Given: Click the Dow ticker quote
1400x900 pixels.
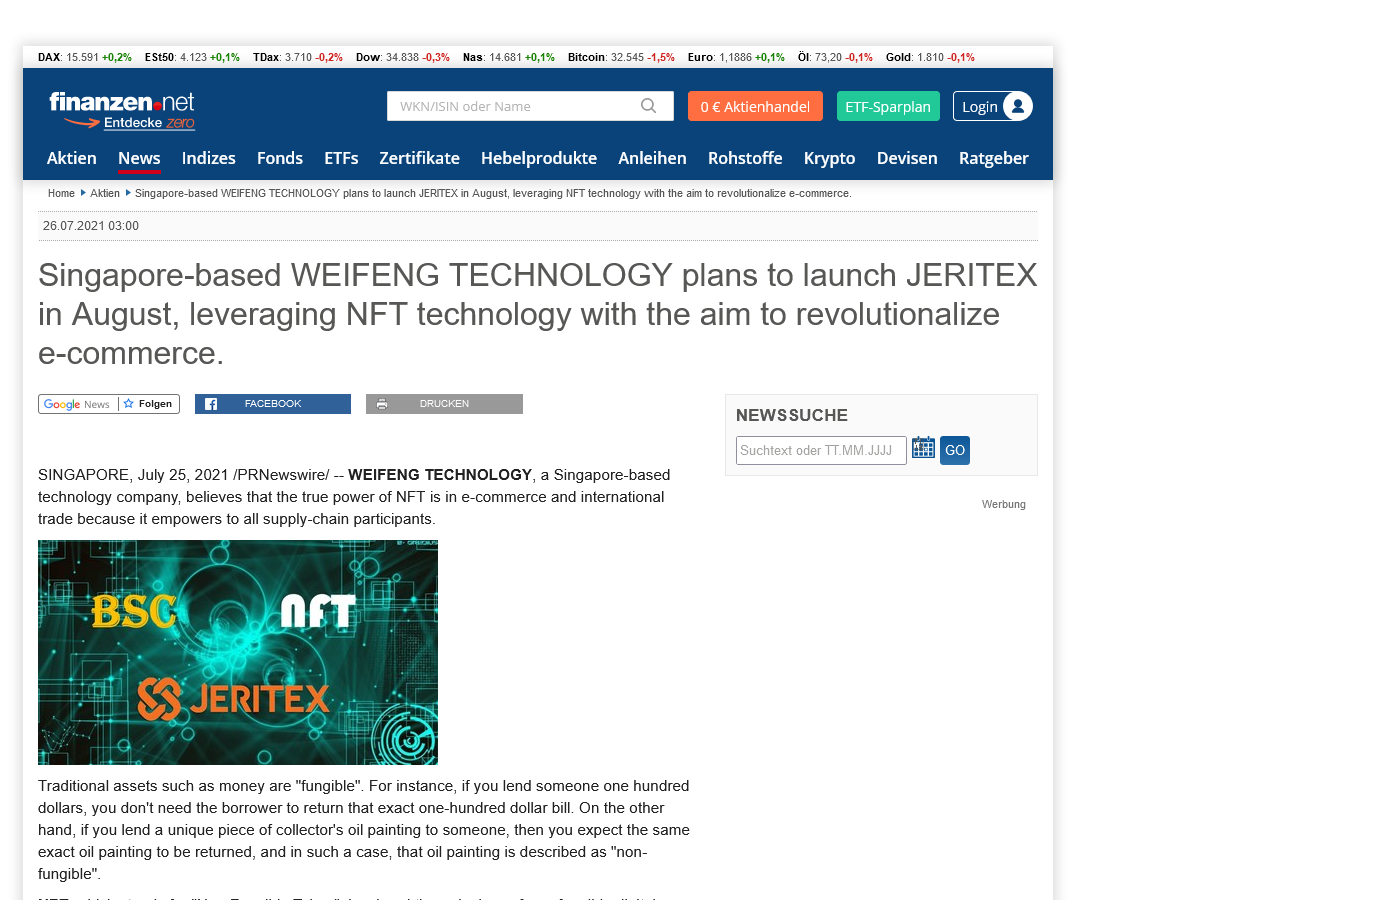Looking at the screenshot, I should 403,57.
